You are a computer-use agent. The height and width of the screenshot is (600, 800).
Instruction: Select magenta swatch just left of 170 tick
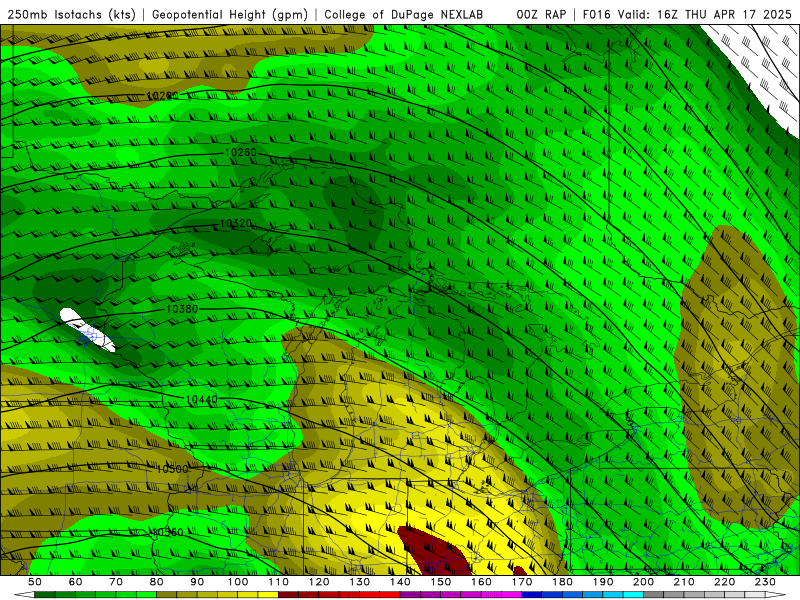[x=511, y=595]
